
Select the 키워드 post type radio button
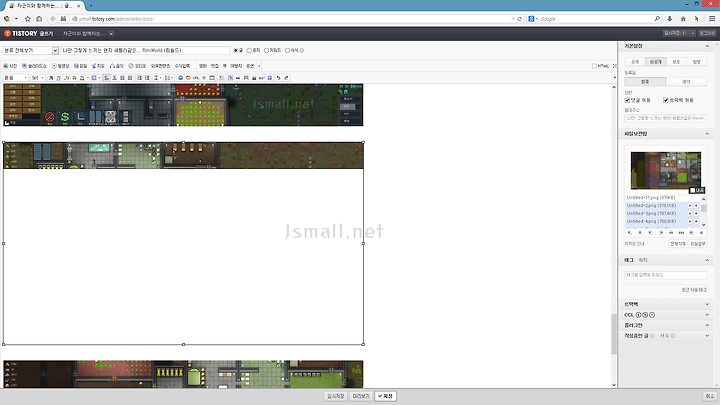[266, 51]
